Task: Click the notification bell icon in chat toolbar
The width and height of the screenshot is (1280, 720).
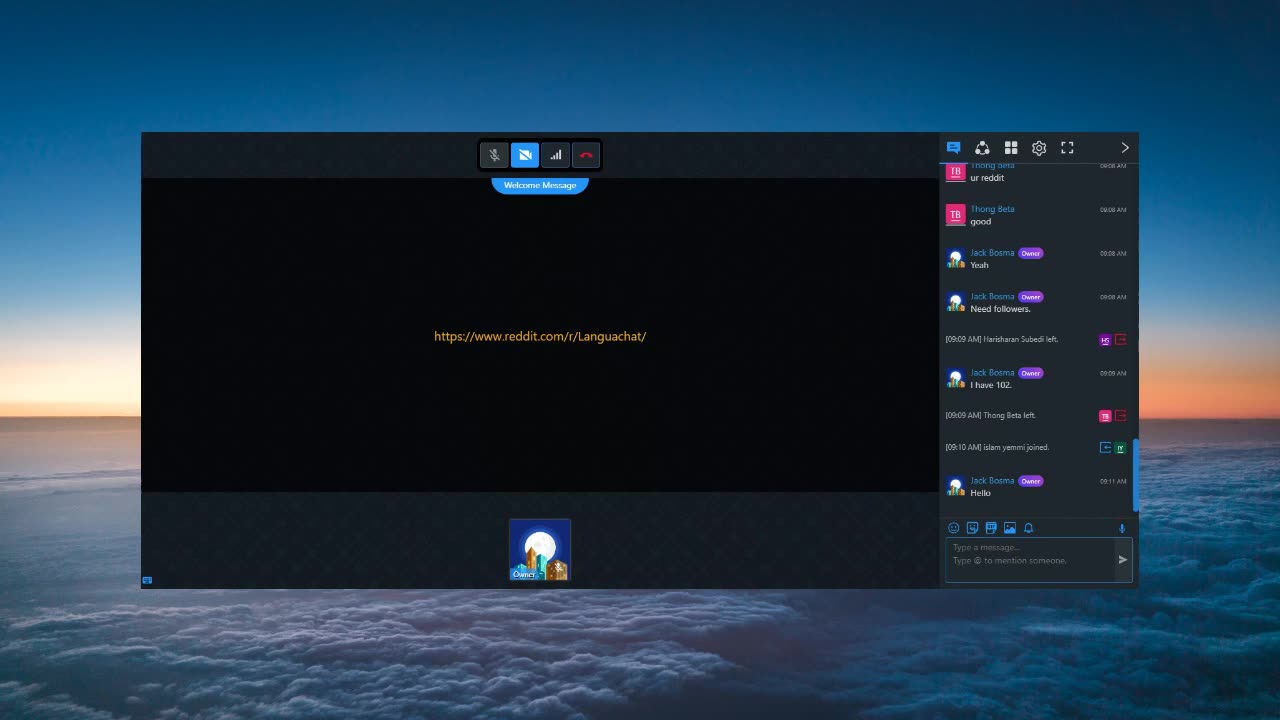Action: click(x=1028, y=528)
